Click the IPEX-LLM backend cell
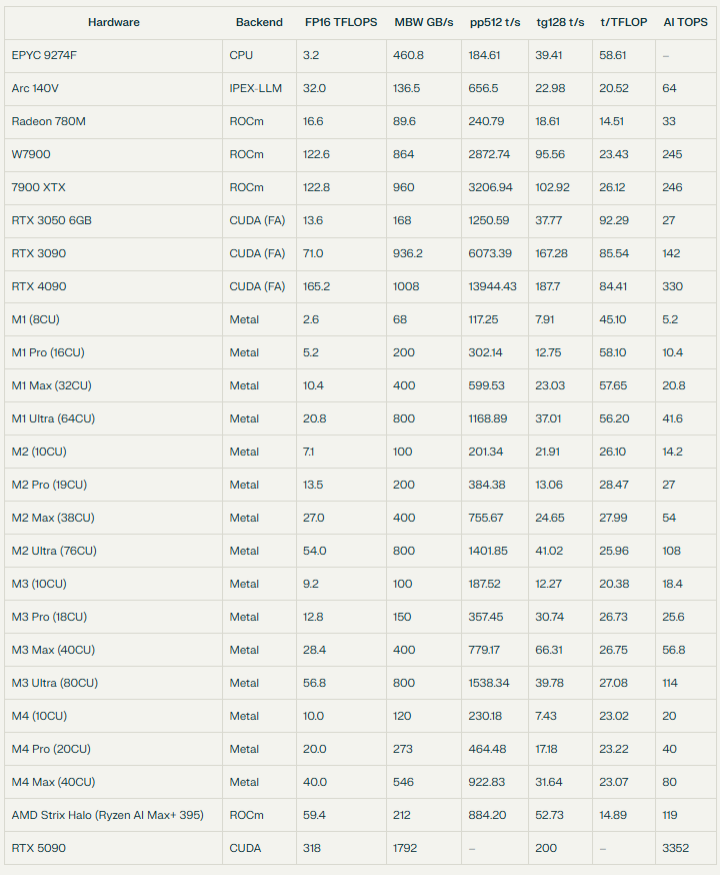Viewport: 720px width, 875px height. tap(255, 89)
